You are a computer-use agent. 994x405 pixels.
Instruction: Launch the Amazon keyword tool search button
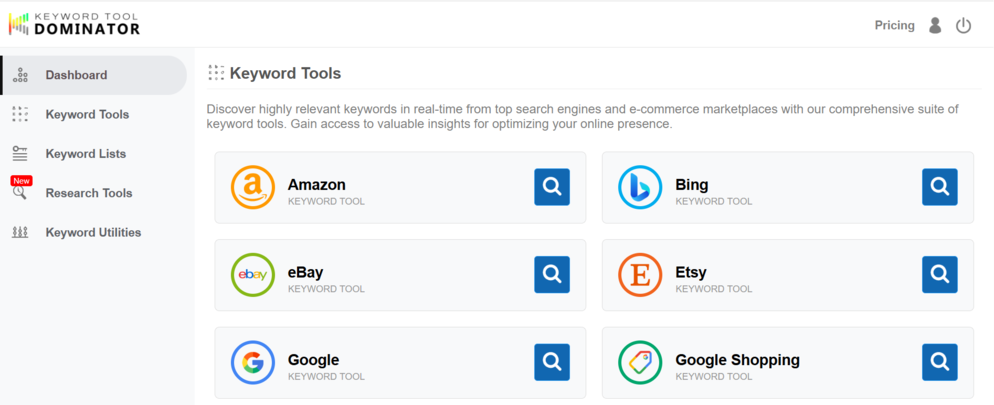552,187
